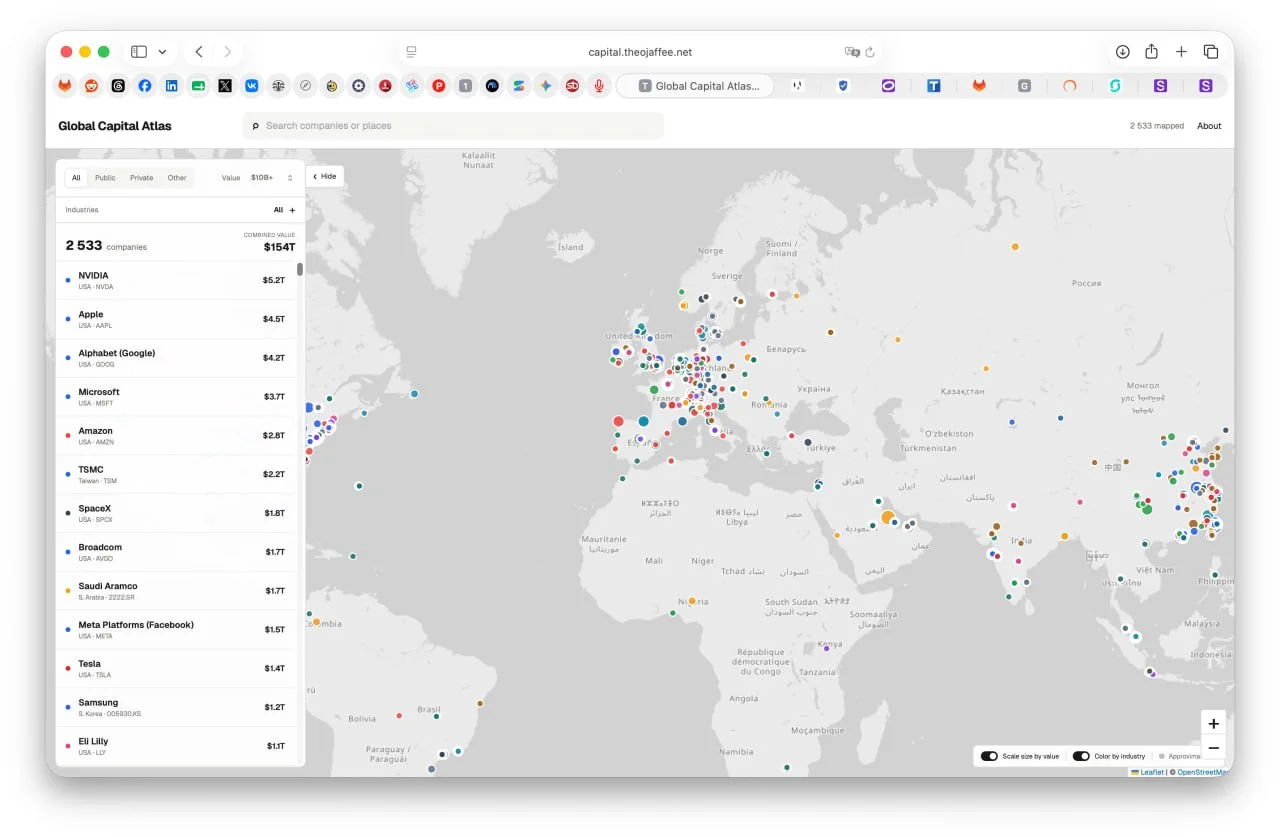Screen dimensions: 1280x837
Task: Open the four-point sparkle bookmark icon
Action: (545, 86)
